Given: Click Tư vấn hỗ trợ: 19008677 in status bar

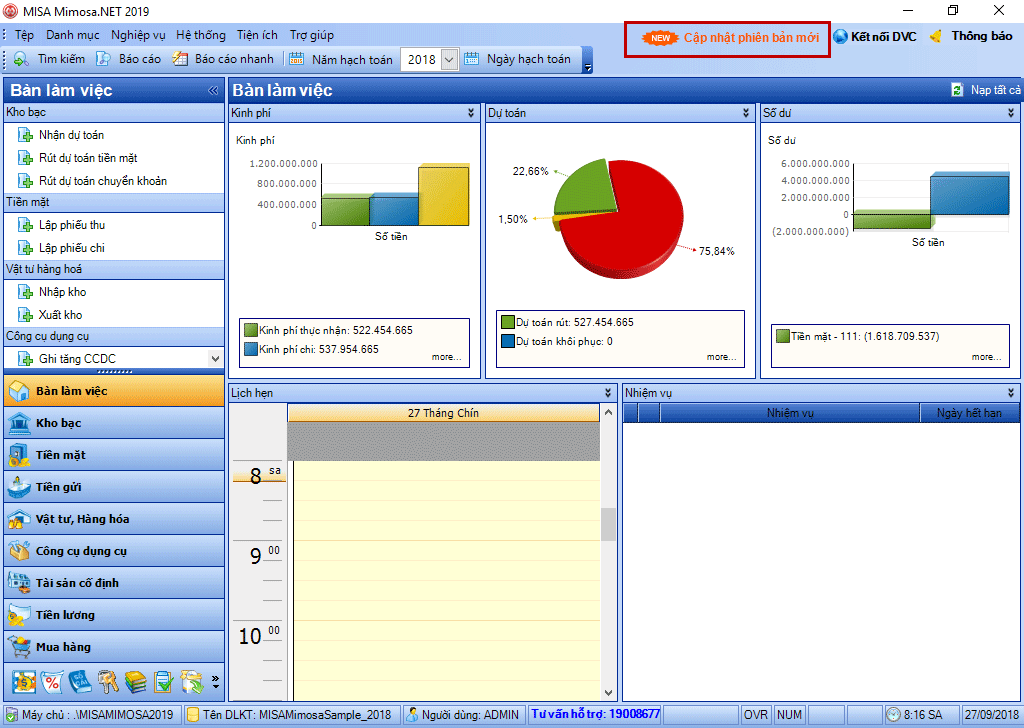Looking at the screenshot, I should point(596,714).
